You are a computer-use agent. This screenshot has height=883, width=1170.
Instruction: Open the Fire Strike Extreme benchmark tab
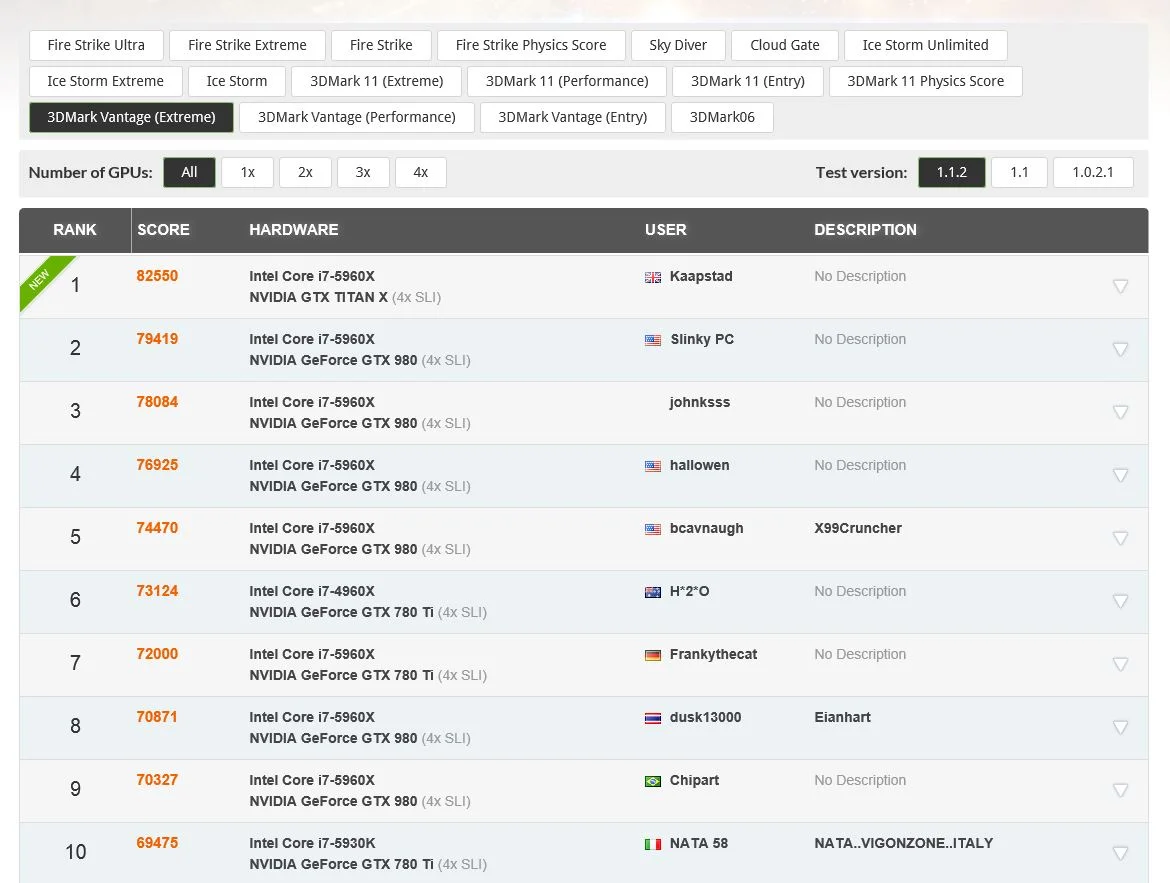tap(247, 45)
